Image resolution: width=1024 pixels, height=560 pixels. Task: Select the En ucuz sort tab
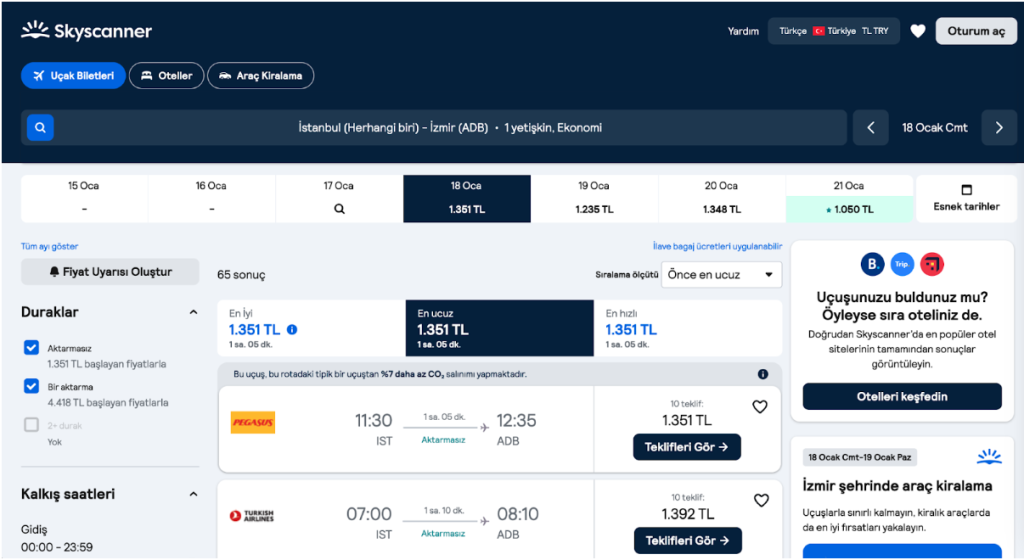(500, 328)
